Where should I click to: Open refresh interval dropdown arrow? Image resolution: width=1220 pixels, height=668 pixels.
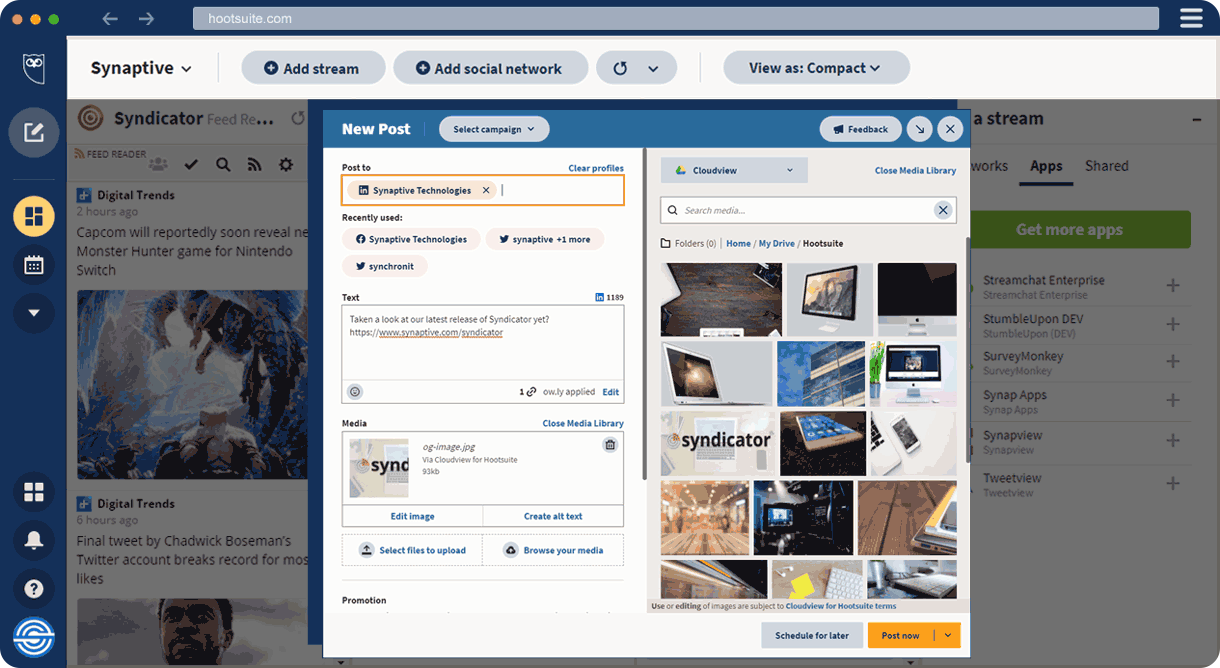click(x=653, y=69)
